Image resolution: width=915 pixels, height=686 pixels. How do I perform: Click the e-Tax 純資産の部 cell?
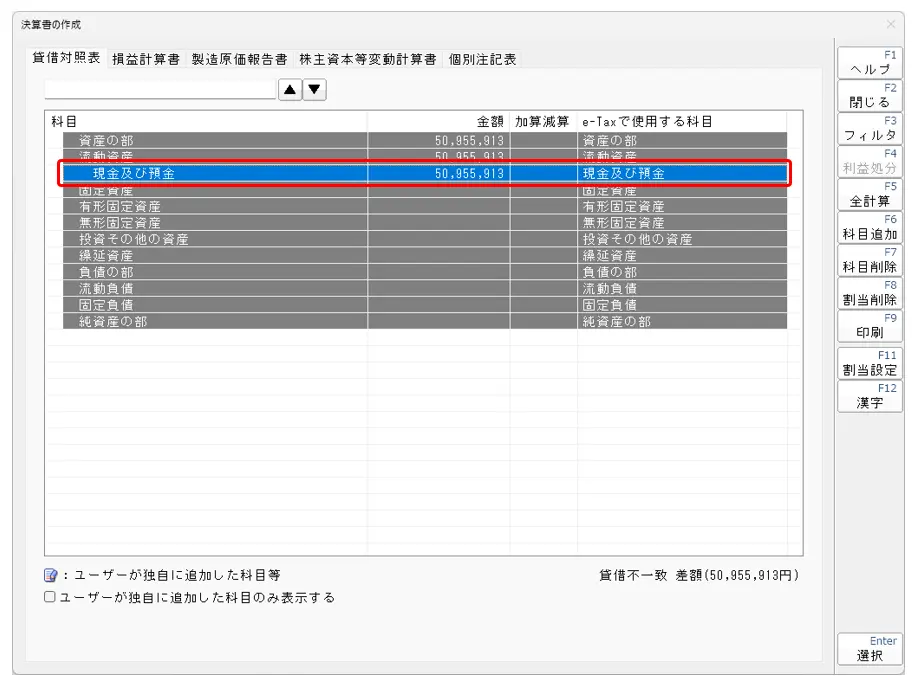tap(682, 321)
